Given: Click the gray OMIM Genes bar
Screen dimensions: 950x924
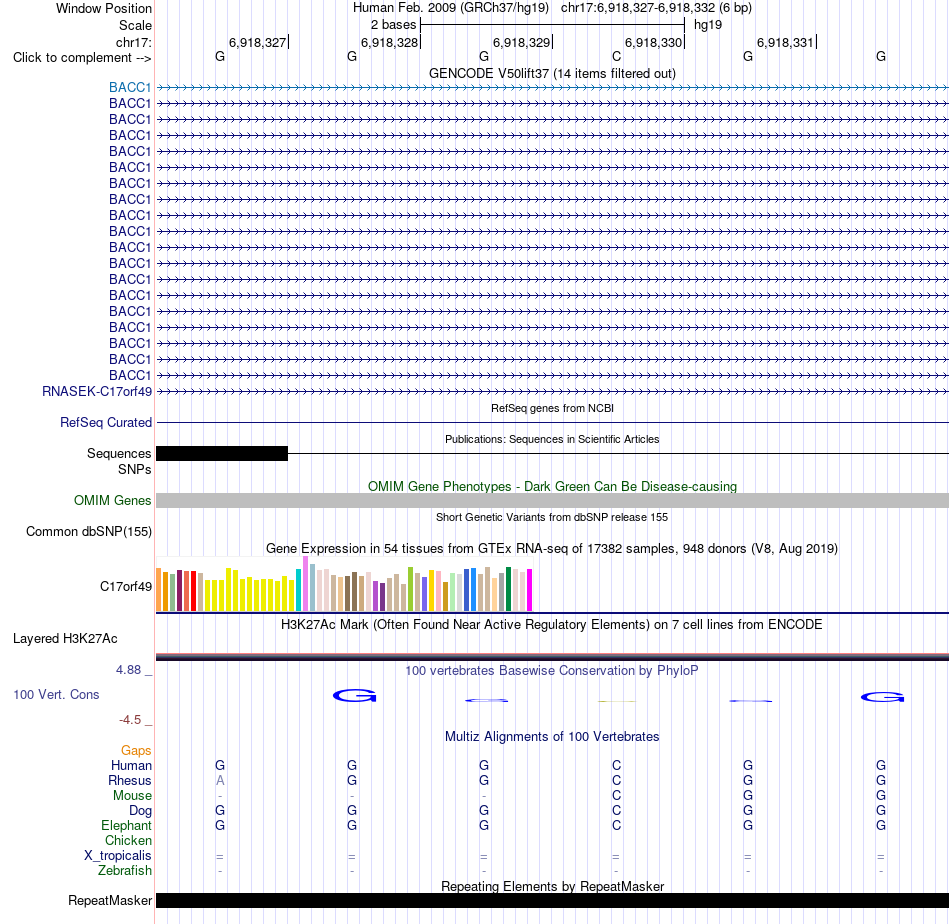Looking at the screenshot, I should [x=553, y=500].
